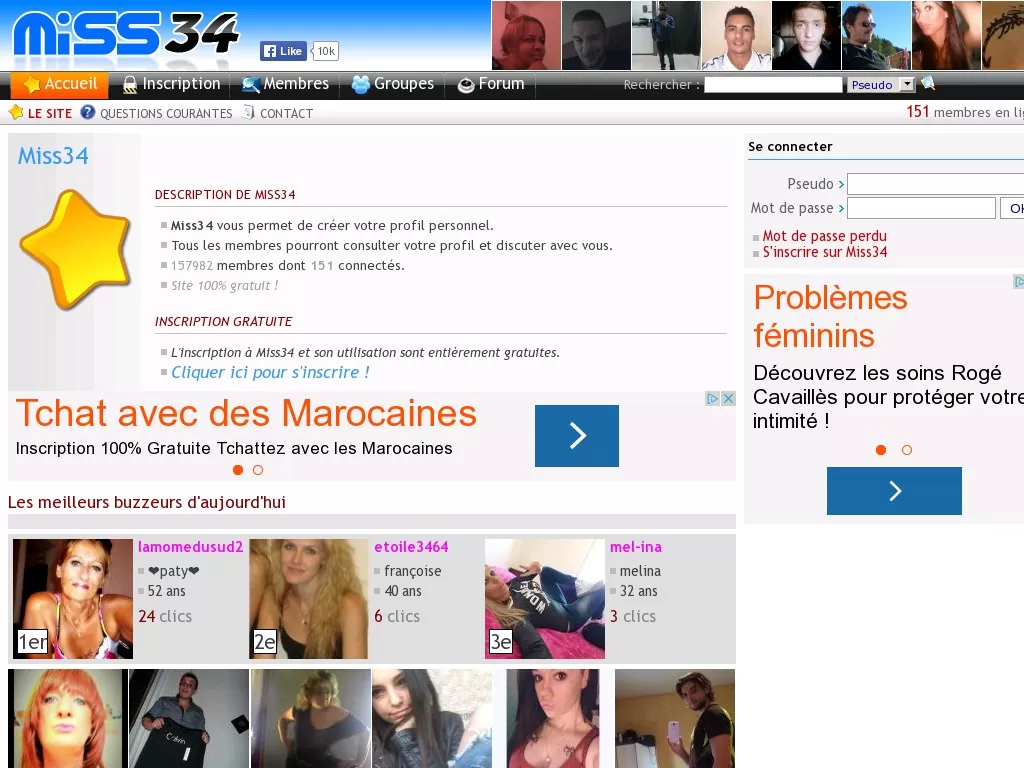
Task: Open the Membres menu
Action: (285, 84)
